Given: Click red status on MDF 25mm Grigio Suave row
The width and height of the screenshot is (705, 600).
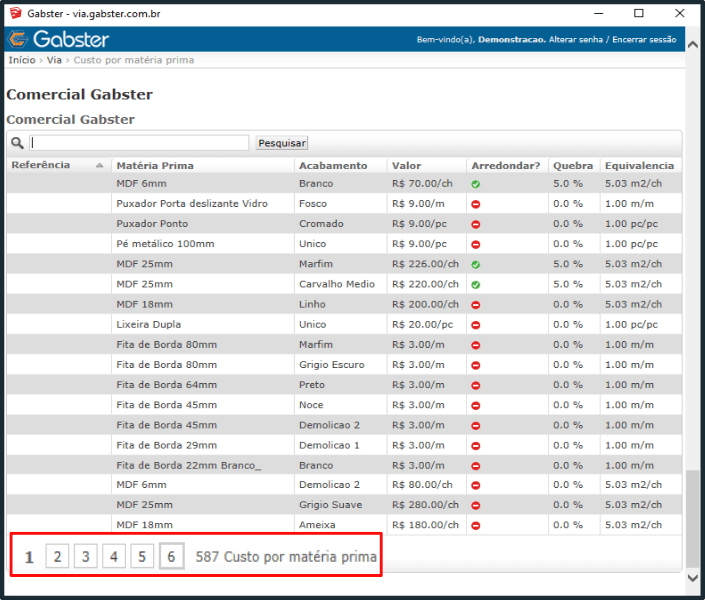Looking at the screenshot, I should click(x=476, y=506).
